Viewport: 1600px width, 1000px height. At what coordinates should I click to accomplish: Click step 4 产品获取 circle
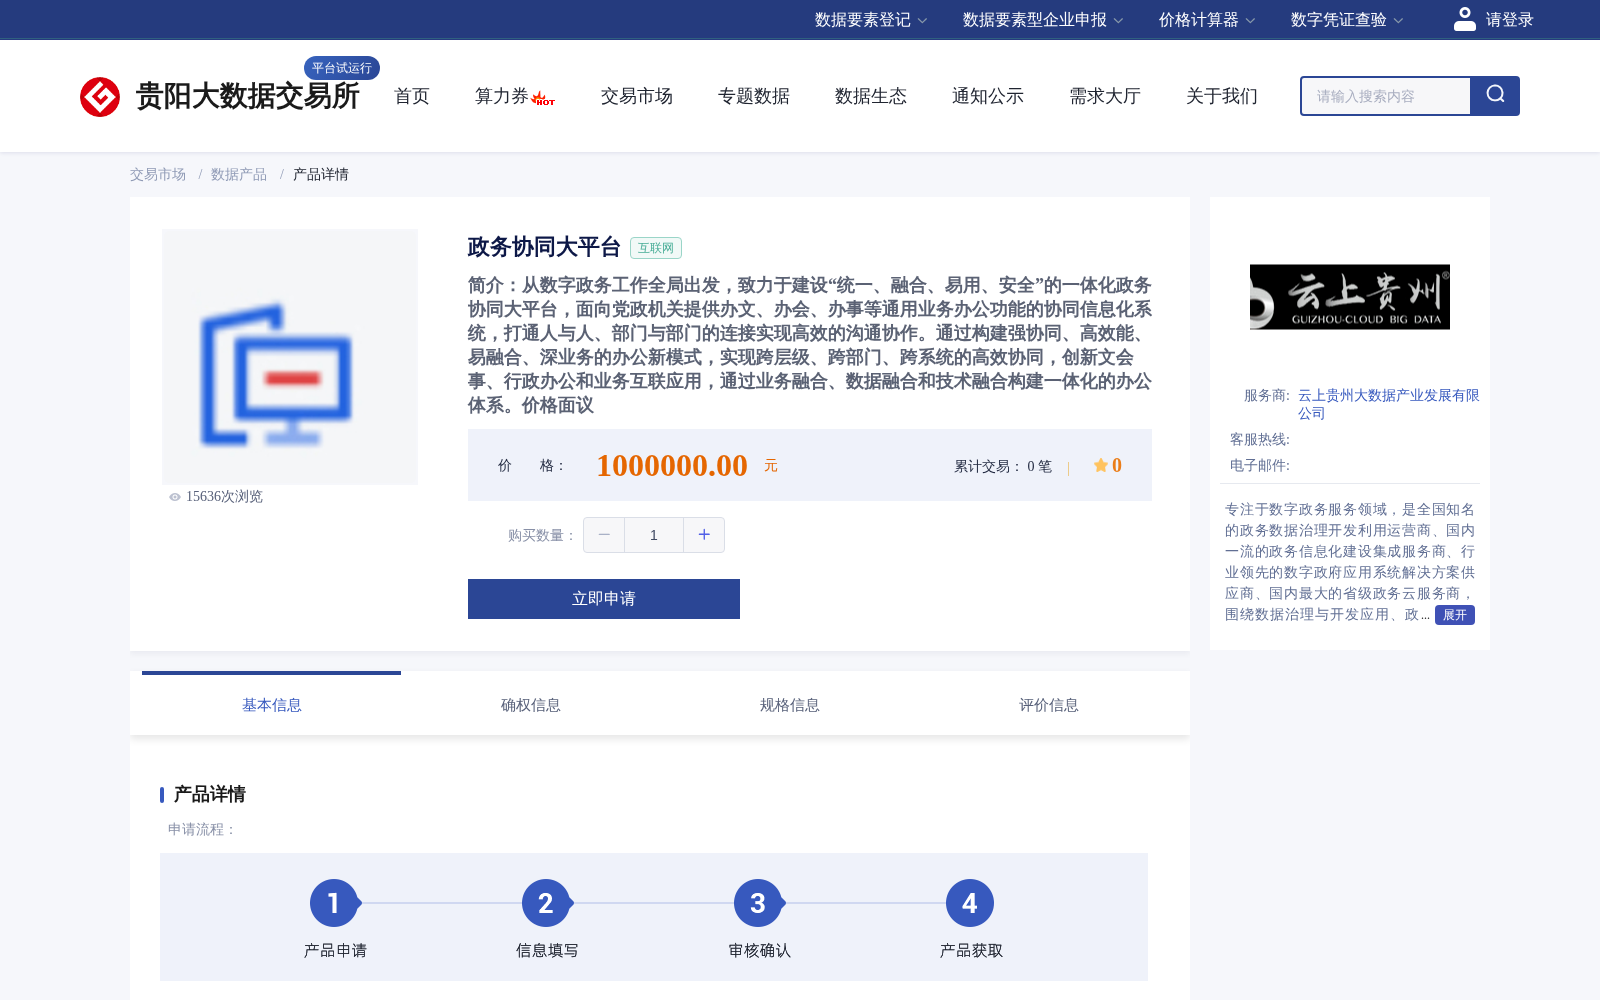coord(970,904)
